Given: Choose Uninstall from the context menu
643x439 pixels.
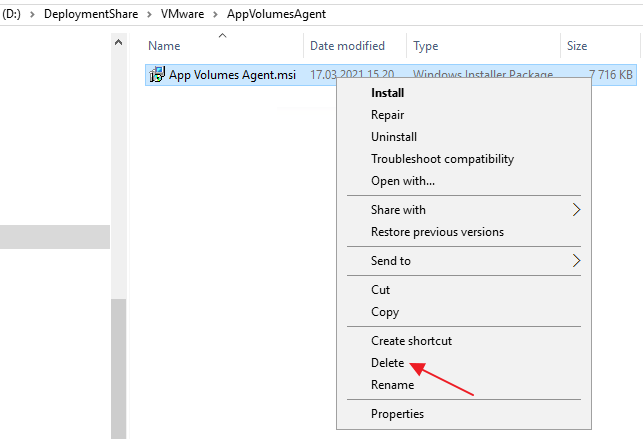Looking at the screenshot, I should point(394,137).
